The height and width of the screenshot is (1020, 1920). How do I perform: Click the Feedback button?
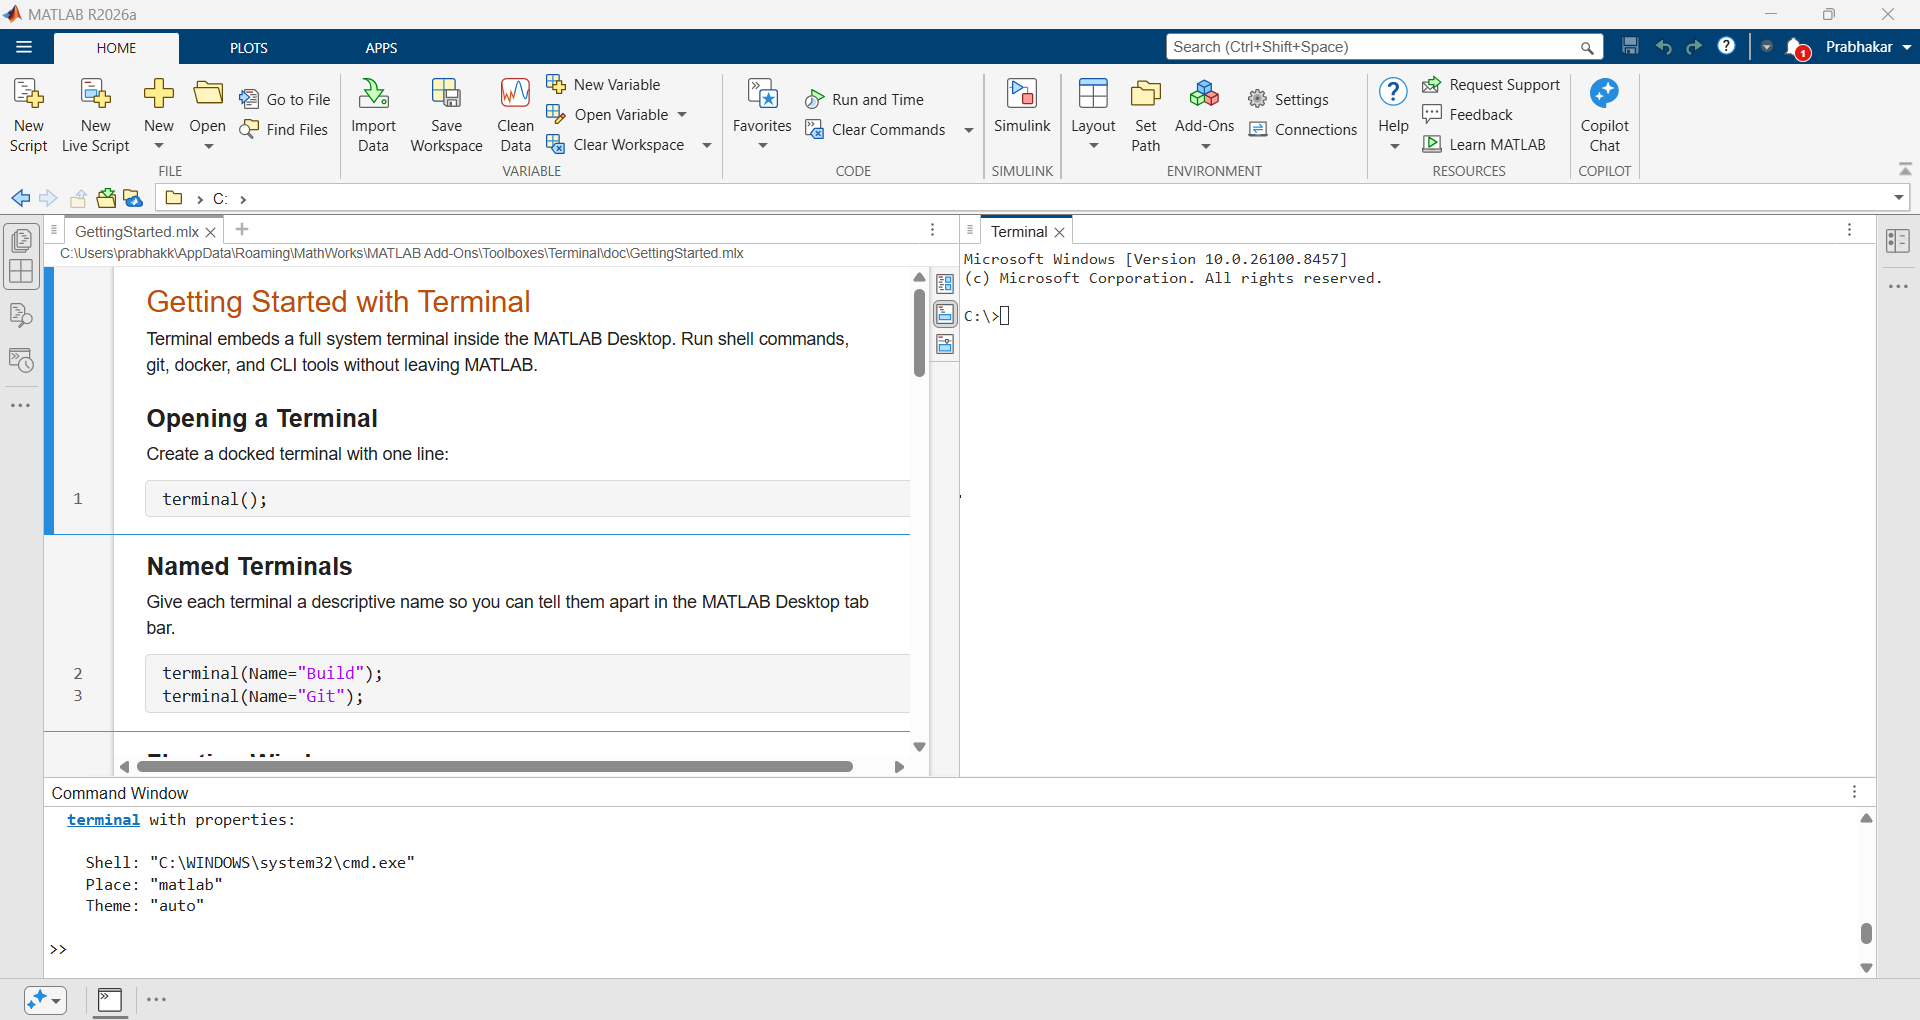tap(1467, 114)
